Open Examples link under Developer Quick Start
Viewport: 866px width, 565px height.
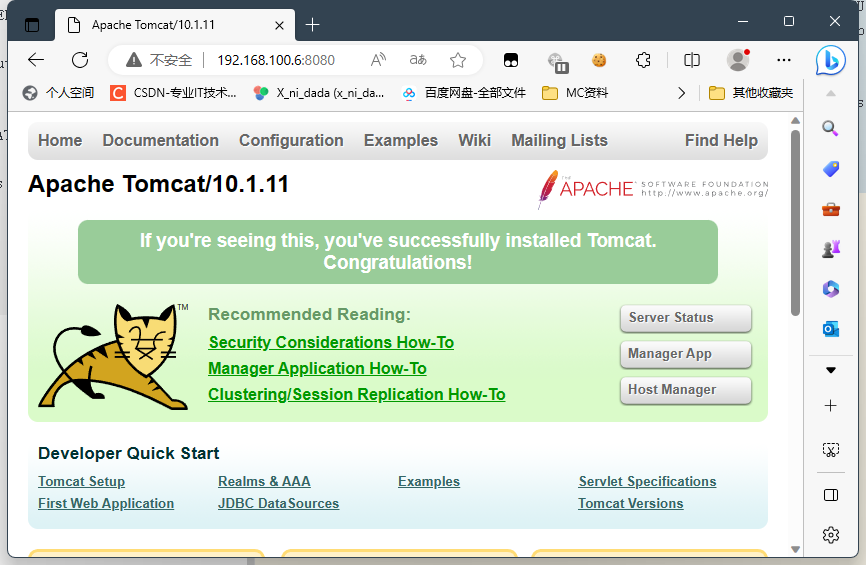click(x=429, y=482)
